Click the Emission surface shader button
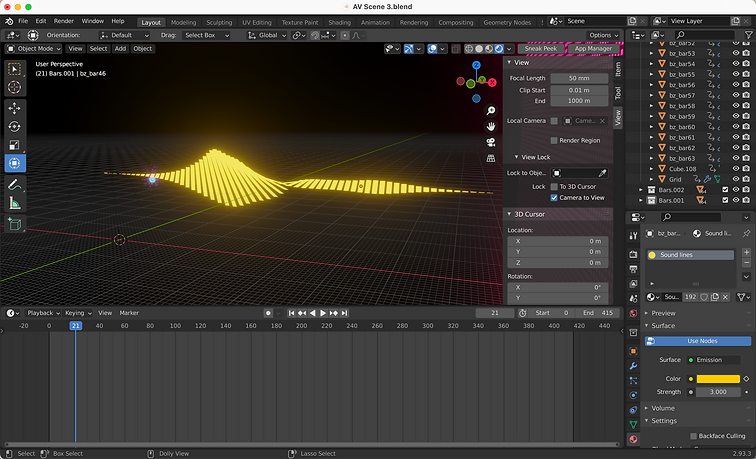Screen dimensions: 756x459 tap(714, 360)
